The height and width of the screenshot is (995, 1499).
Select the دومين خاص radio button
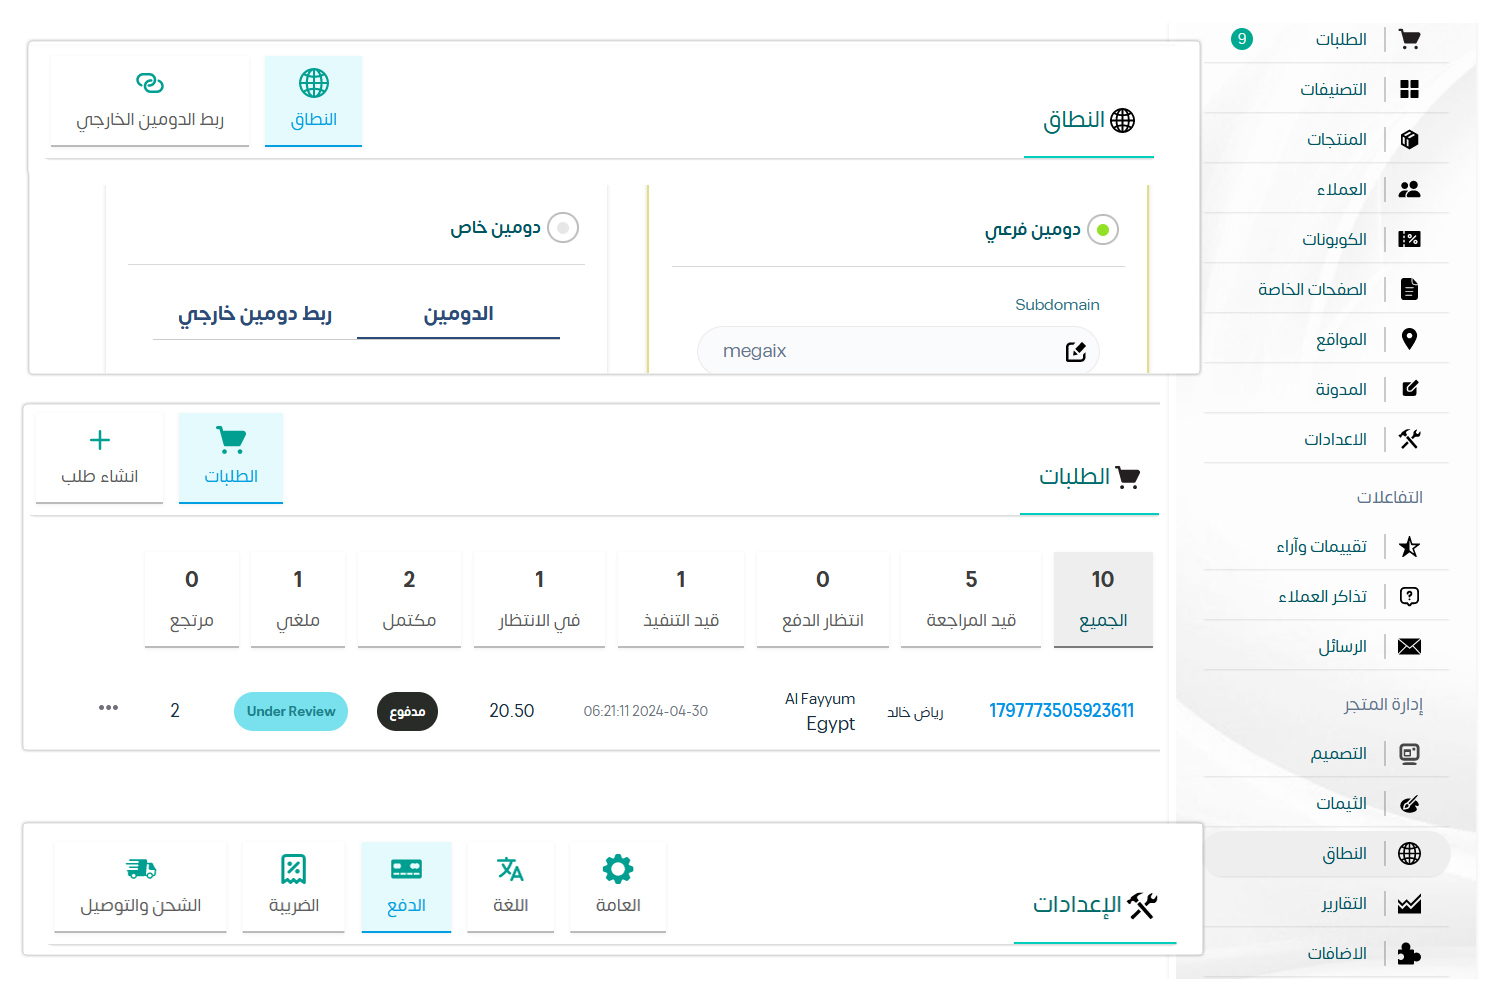[x=563, y=228]
